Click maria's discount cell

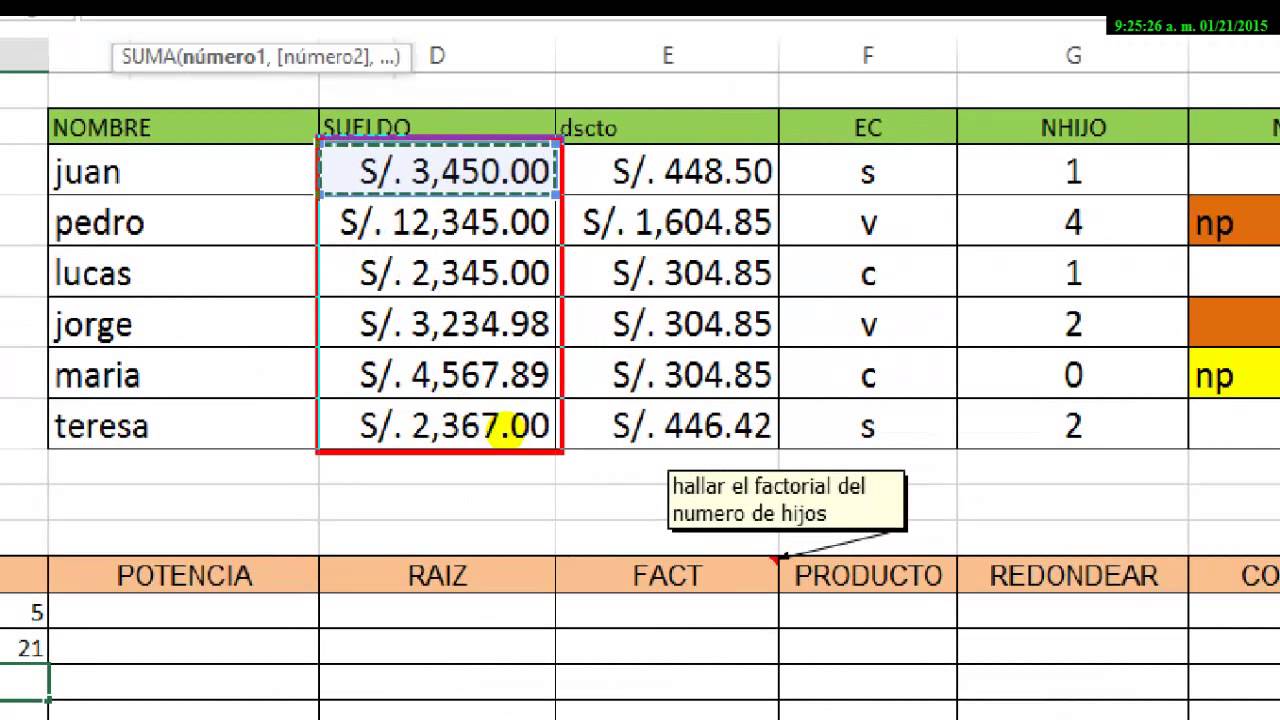[667, 375]
